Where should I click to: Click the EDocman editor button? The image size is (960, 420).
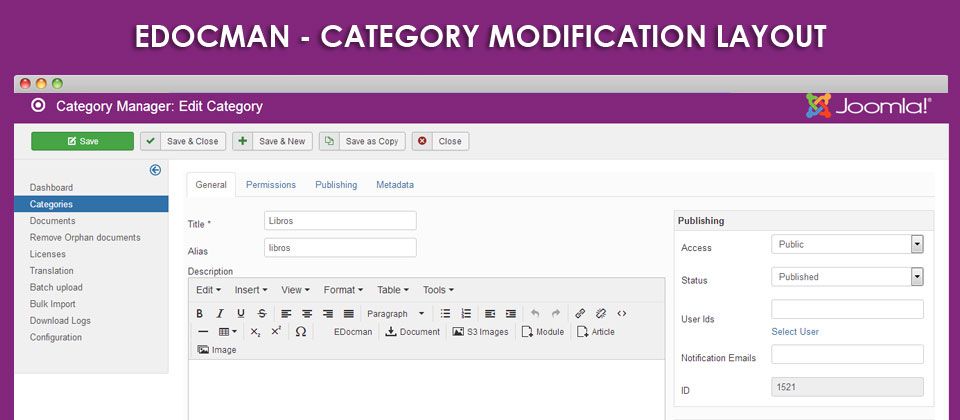[353, 332]
